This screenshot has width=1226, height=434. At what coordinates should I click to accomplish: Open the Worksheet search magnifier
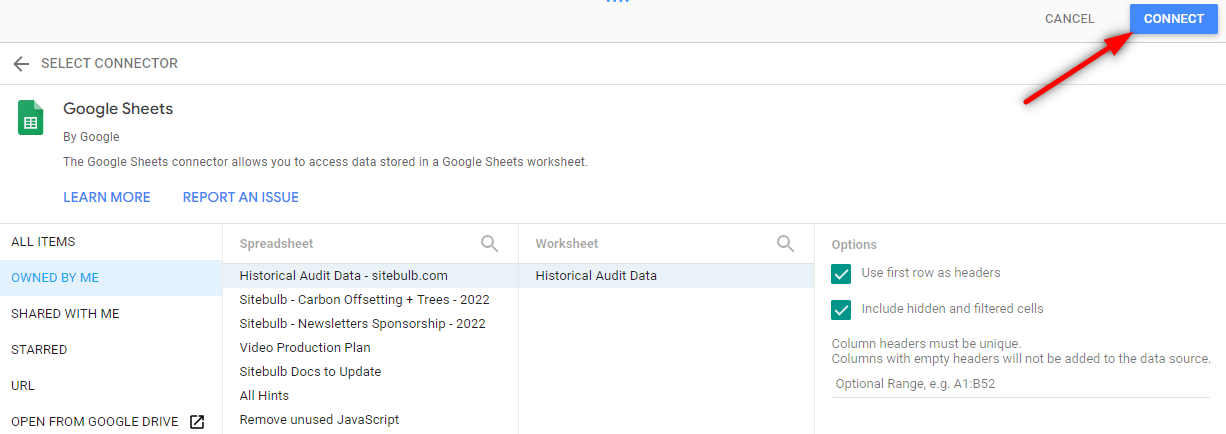[x=785, y=243]
